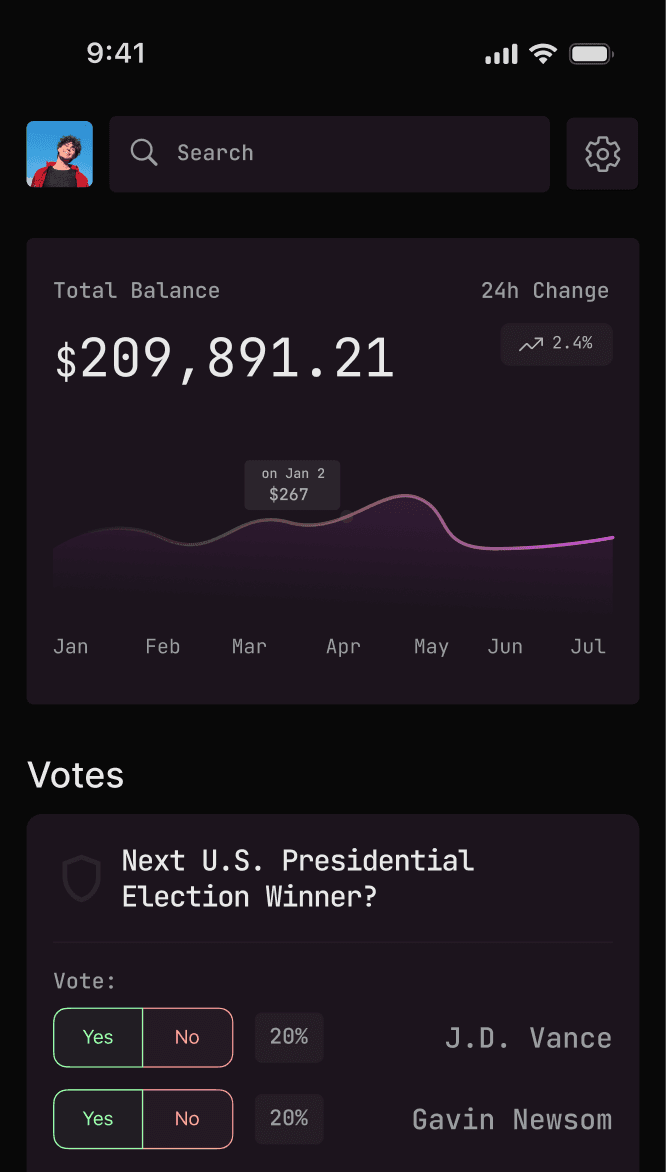Open the profile avatar photo
Viewport: 666px width, 1172px height.
point(60,154)
